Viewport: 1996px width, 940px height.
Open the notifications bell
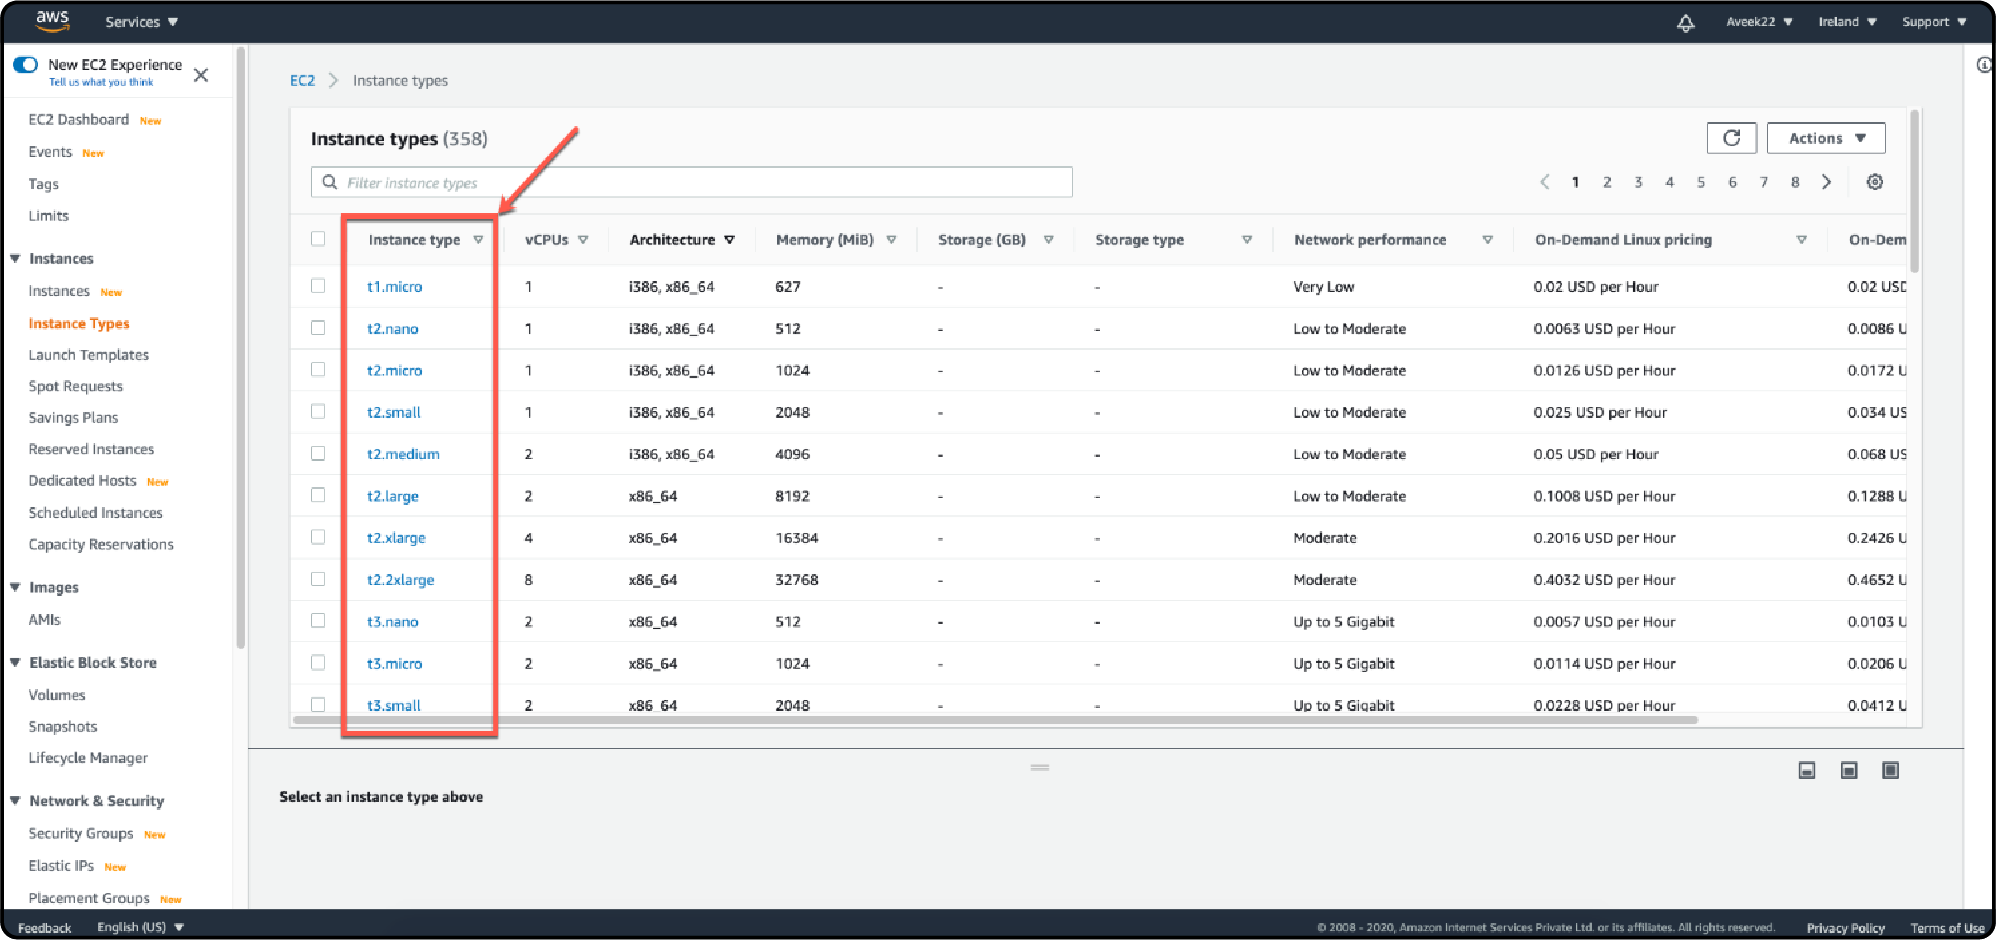1686,22
